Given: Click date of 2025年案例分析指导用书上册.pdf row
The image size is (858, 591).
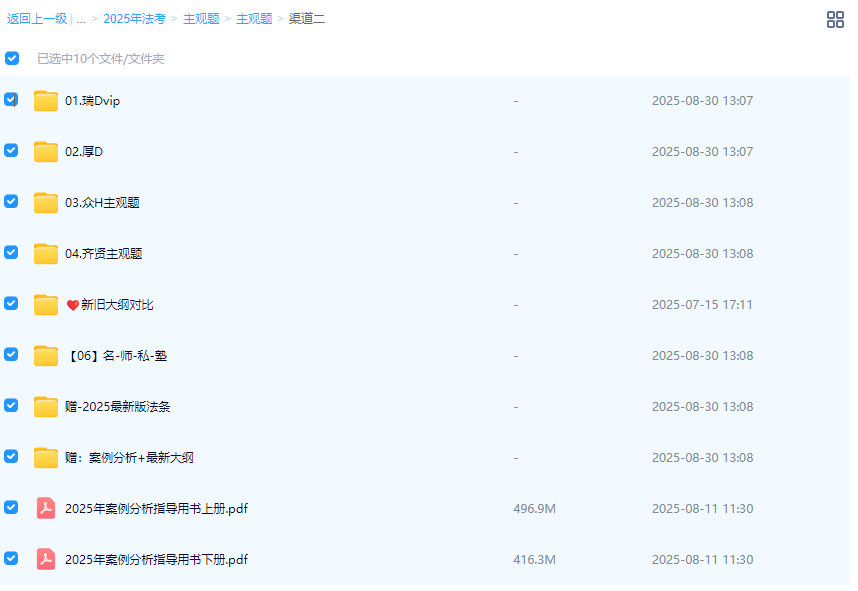Looking at the screenshot, I should pyautogui.click(x=702, y=509).
